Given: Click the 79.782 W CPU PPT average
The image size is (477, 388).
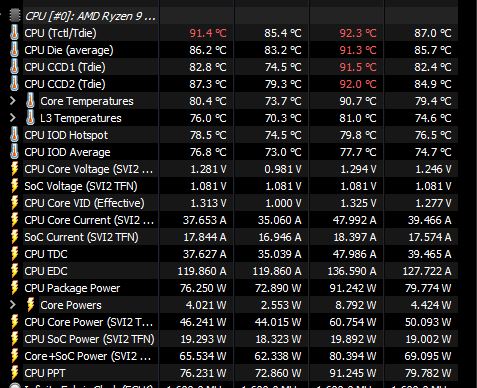Looking at the screenshot, I should [x=428, y=373].
